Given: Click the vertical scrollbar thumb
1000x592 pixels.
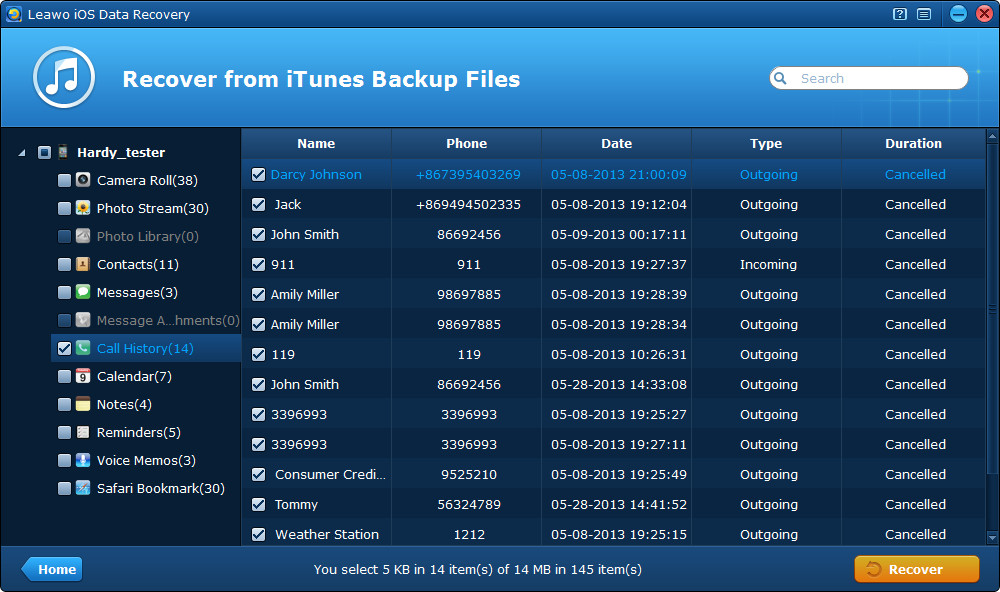Looking at the screenshot, I should tap(992, 309).
